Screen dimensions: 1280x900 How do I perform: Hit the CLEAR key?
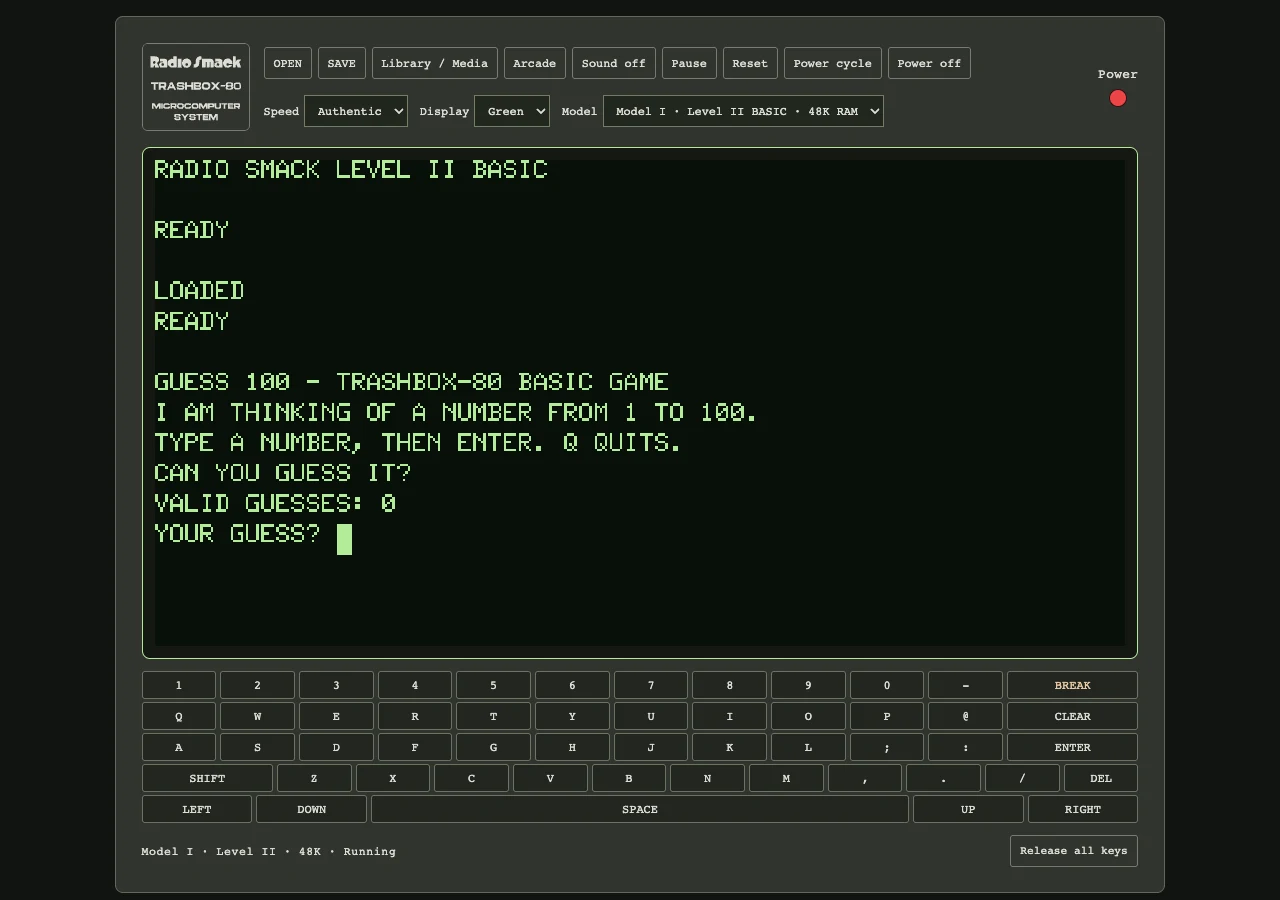click(1072, 716)
